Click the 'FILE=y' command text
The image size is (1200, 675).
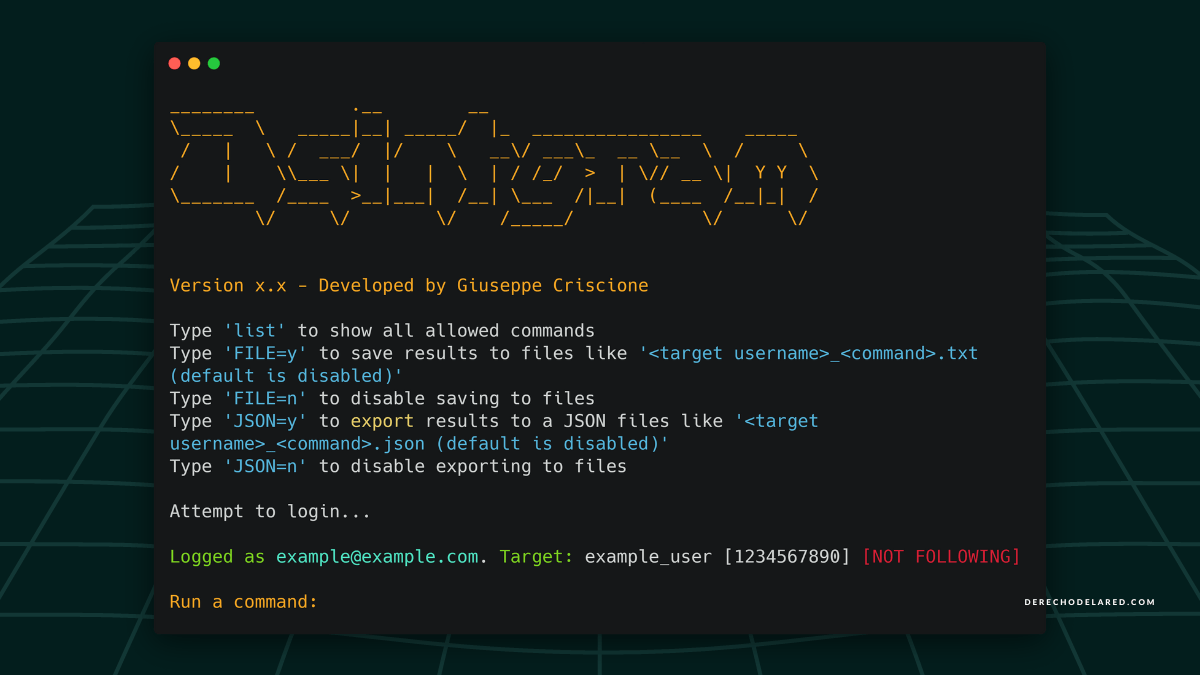point(265,354)
